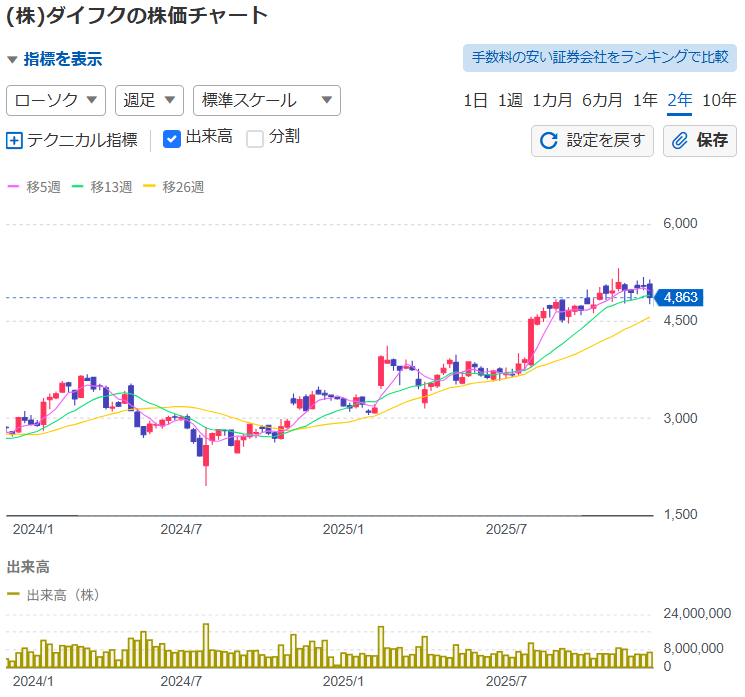745x697 pixels.
Task: Enable the 分割 checkbox
Action: click(255, 139)
